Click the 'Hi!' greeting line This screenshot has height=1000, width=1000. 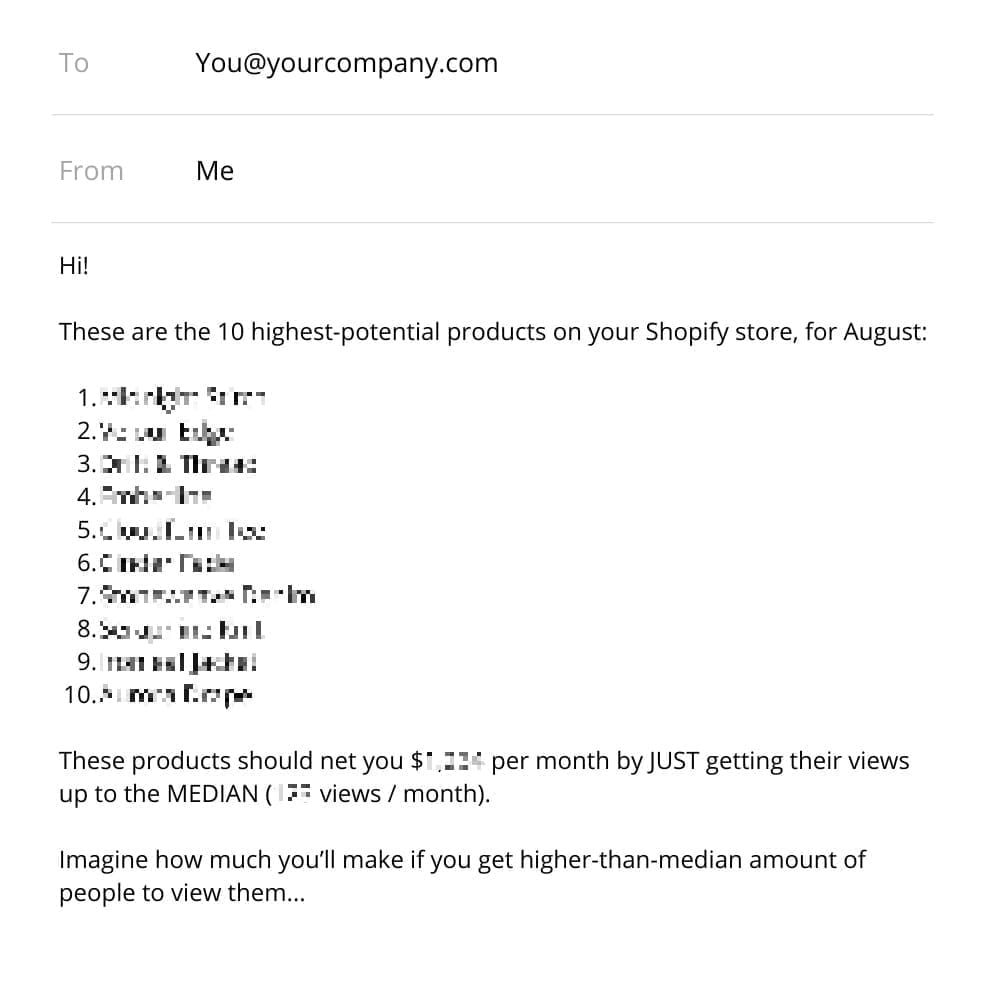point(74,265)
